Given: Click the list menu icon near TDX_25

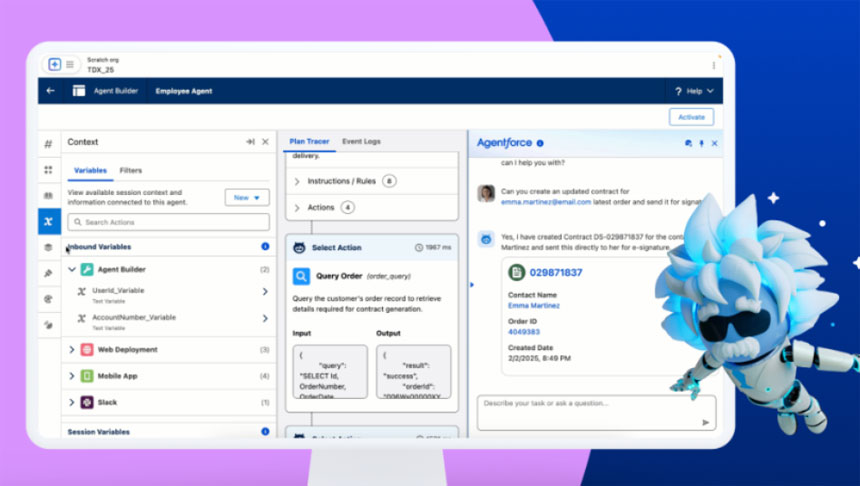Looking at the screenshot, I should (70, 64).
